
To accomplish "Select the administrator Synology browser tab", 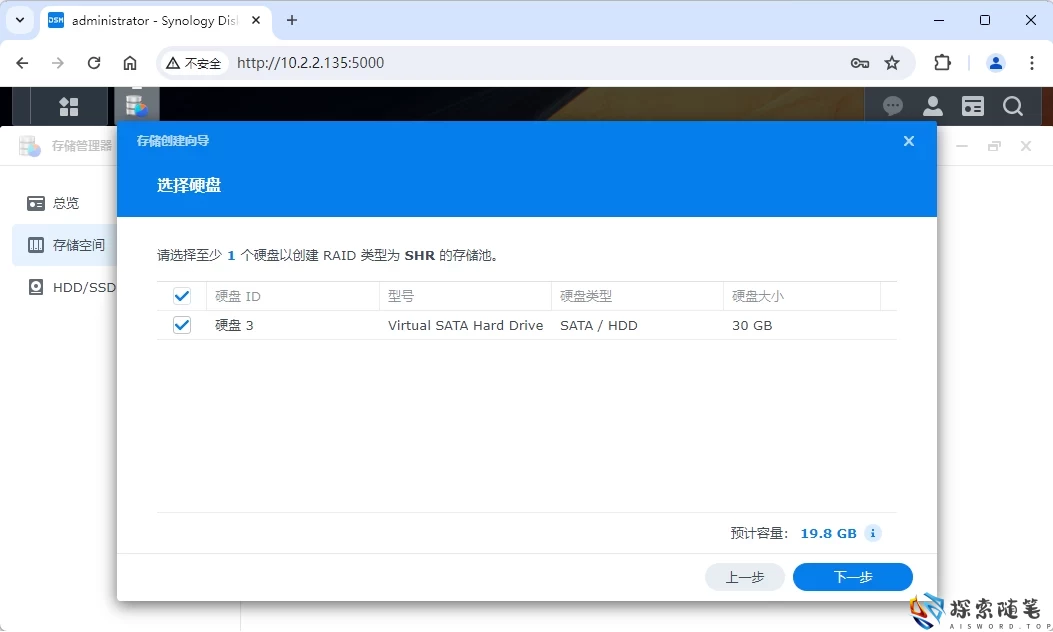I will [150, 20].
